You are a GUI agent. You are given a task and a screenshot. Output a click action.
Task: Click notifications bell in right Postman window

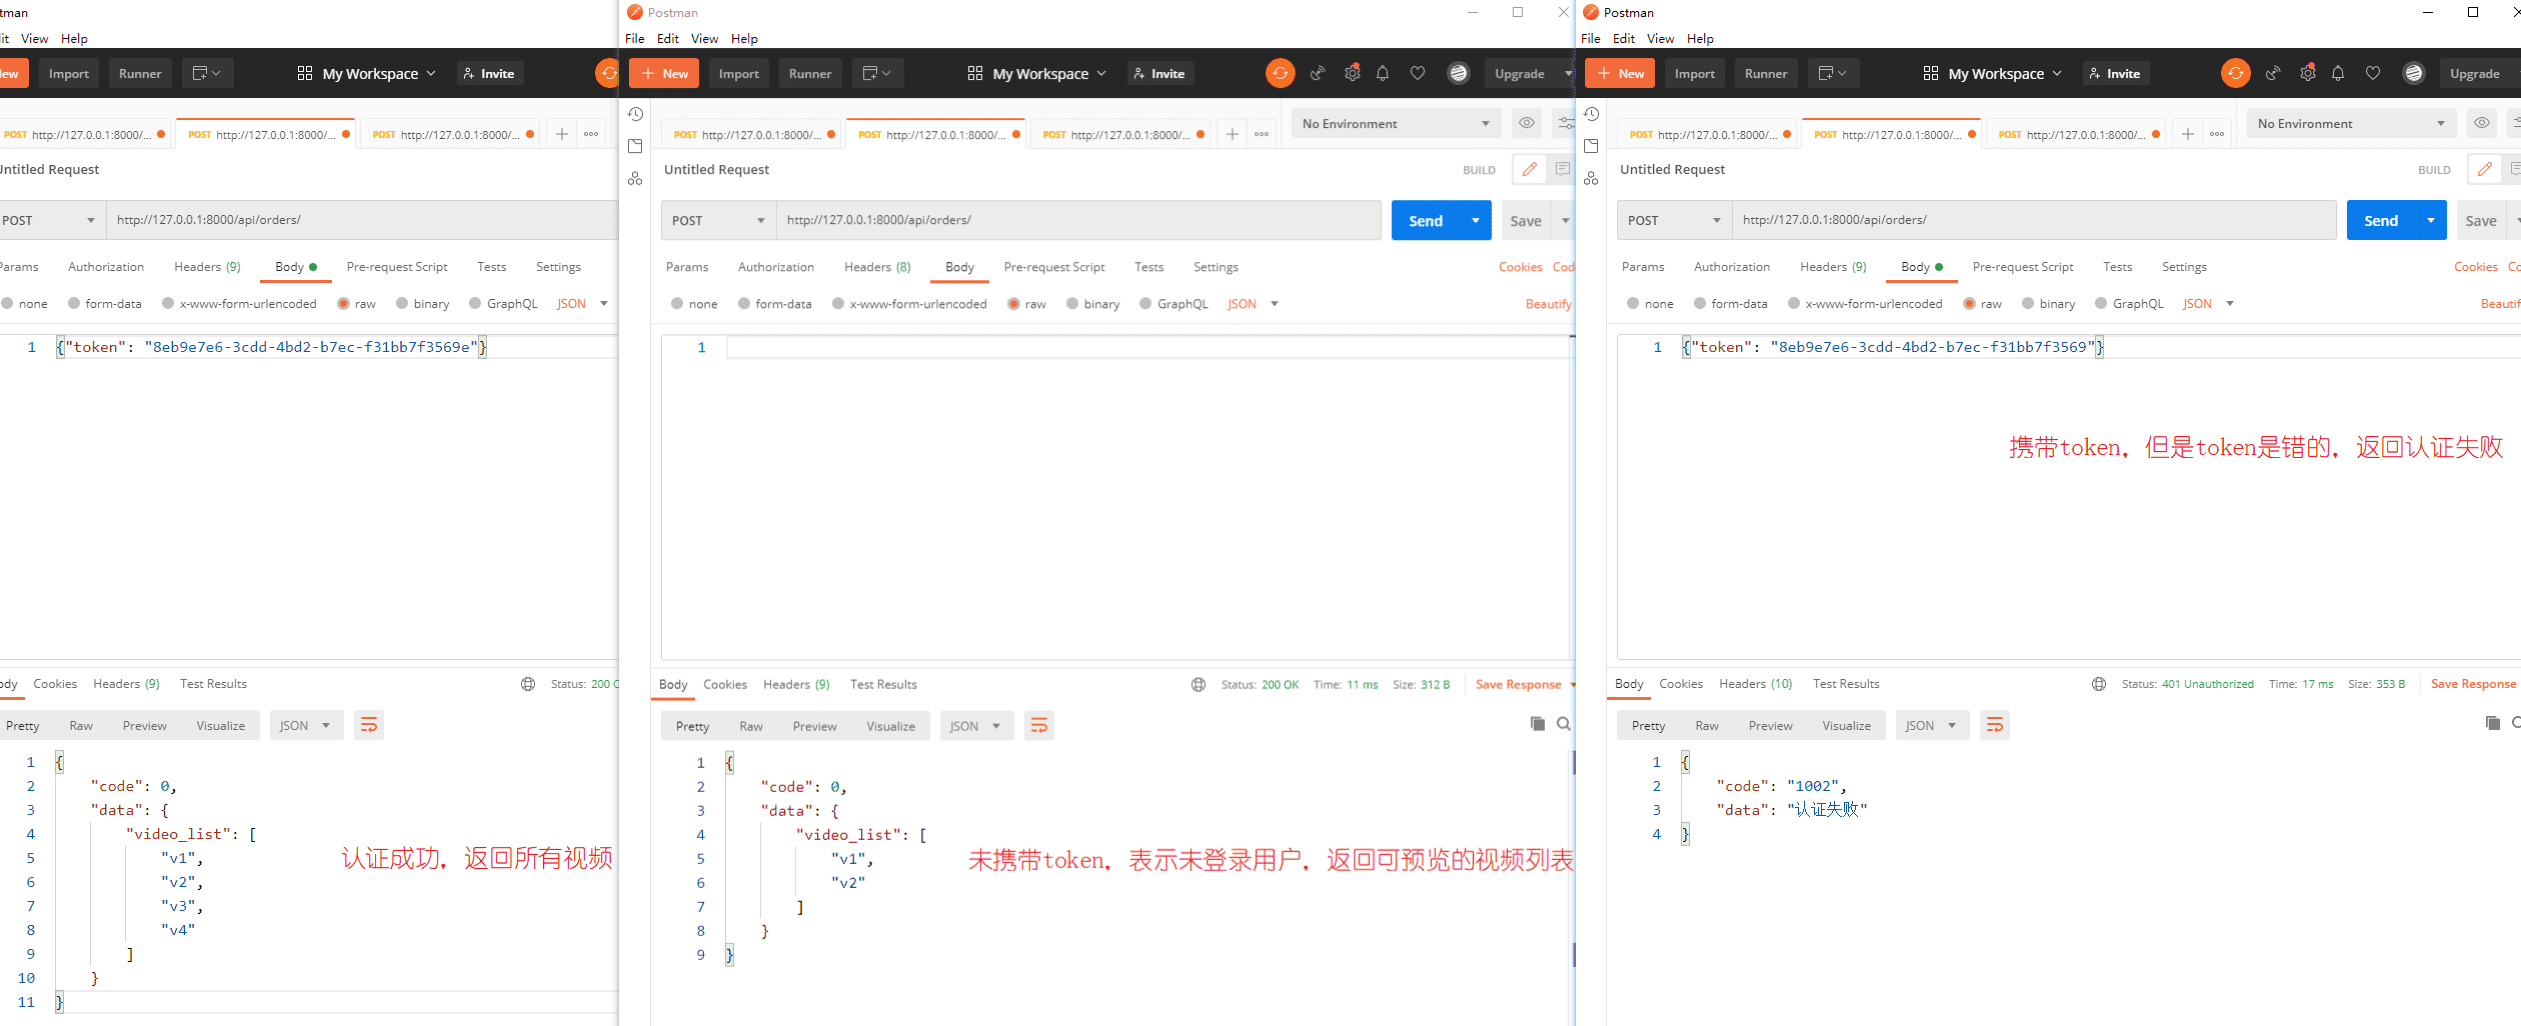(x=2338, y=73)
